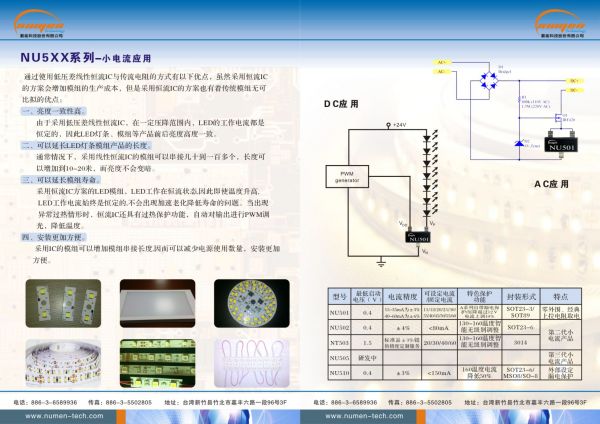600x424 pixels.
Task: Click the 研发中 cell in the NU505 row
Action: coord(367,358)
